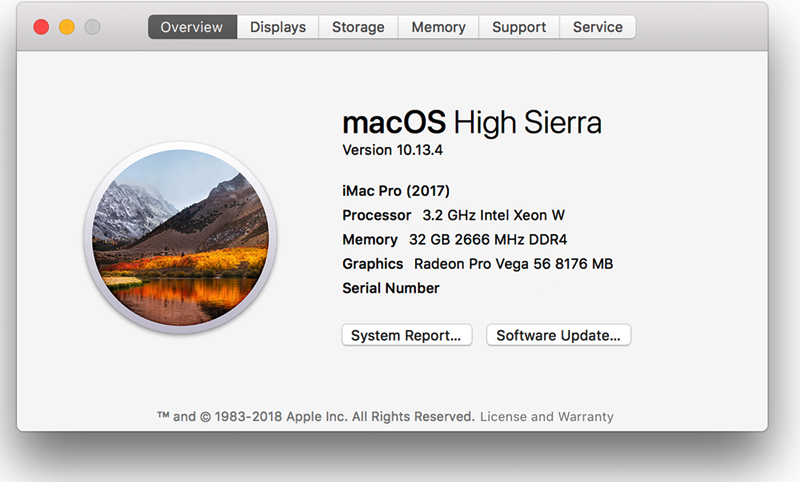This screenshot has width=800, height=482.
Task: Click the macOS High Sierra landscape icon
Action: (181, 238)
